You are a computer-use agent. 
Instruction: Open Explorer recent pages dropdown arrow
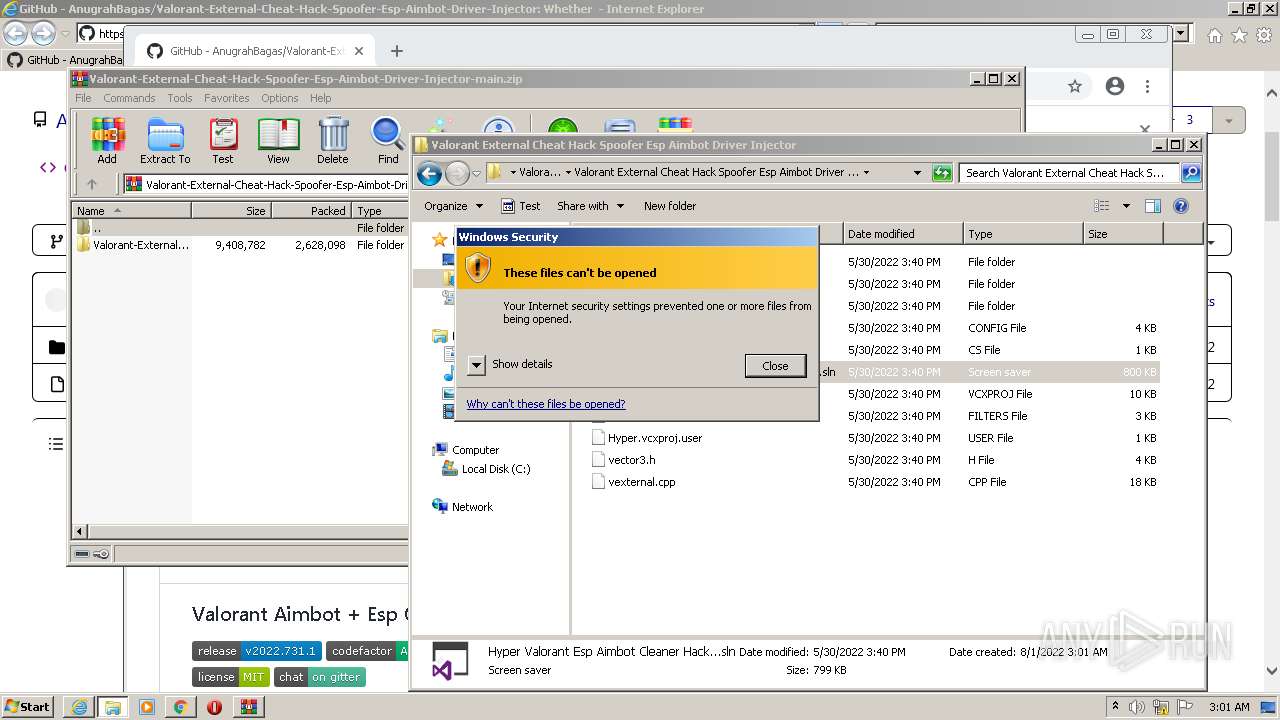pos(477,173)
